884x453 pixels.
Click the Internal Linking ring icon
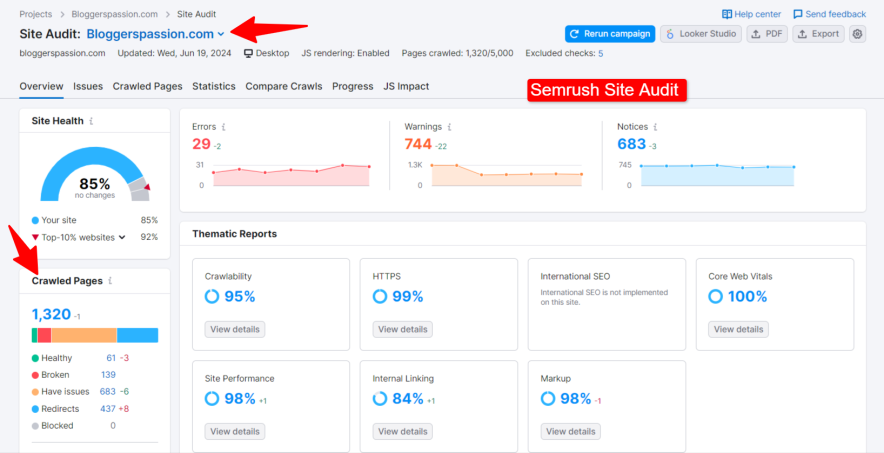point(380,399)
